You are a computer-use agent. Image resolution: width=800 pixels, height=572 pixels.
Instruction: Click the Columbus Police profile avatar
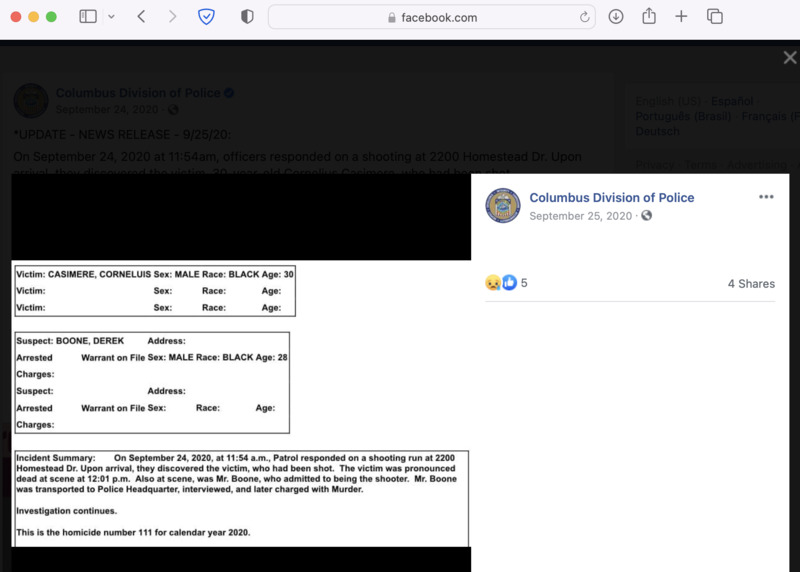pos(503,206)
